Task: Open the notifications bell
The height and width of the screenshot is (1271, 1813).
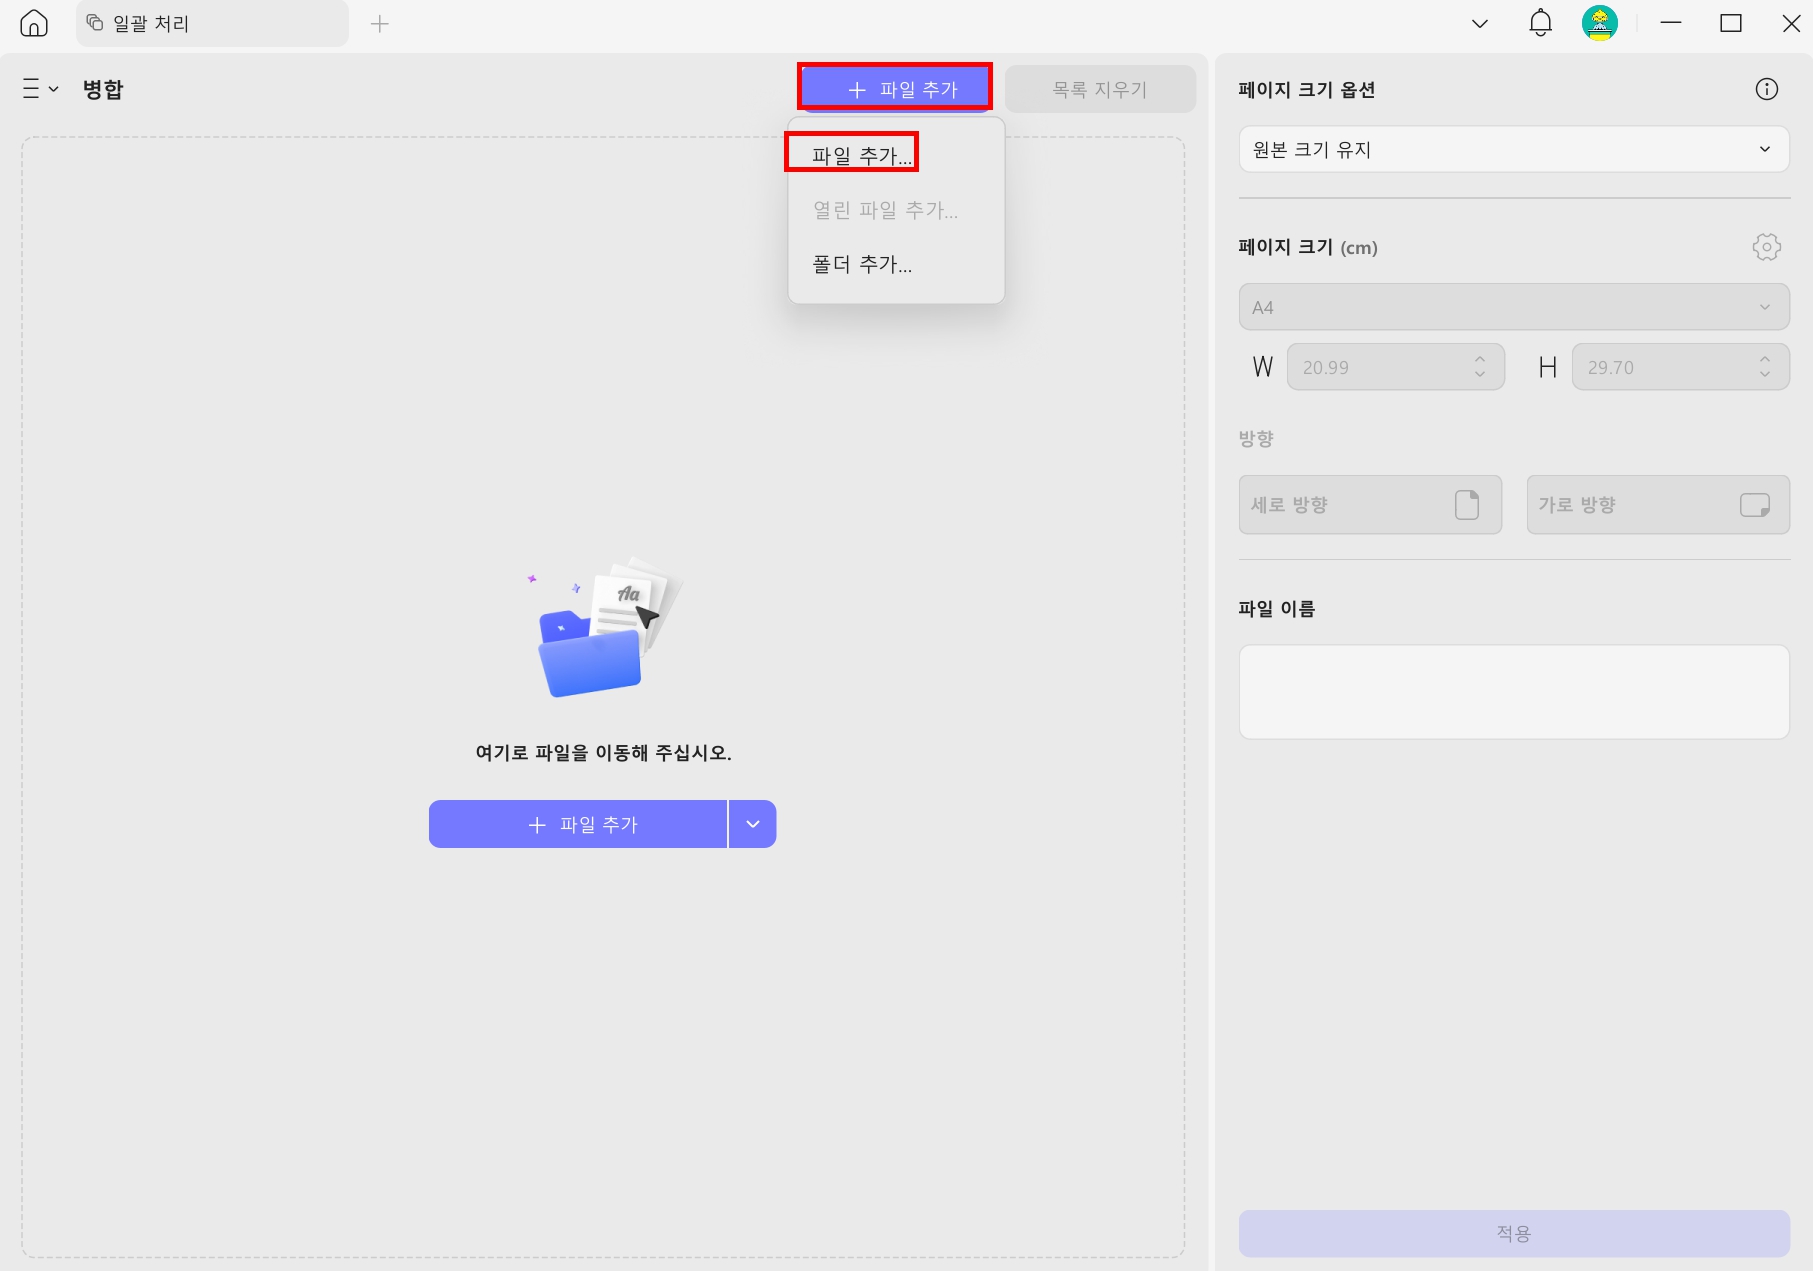Action: tap(1540, 23)
